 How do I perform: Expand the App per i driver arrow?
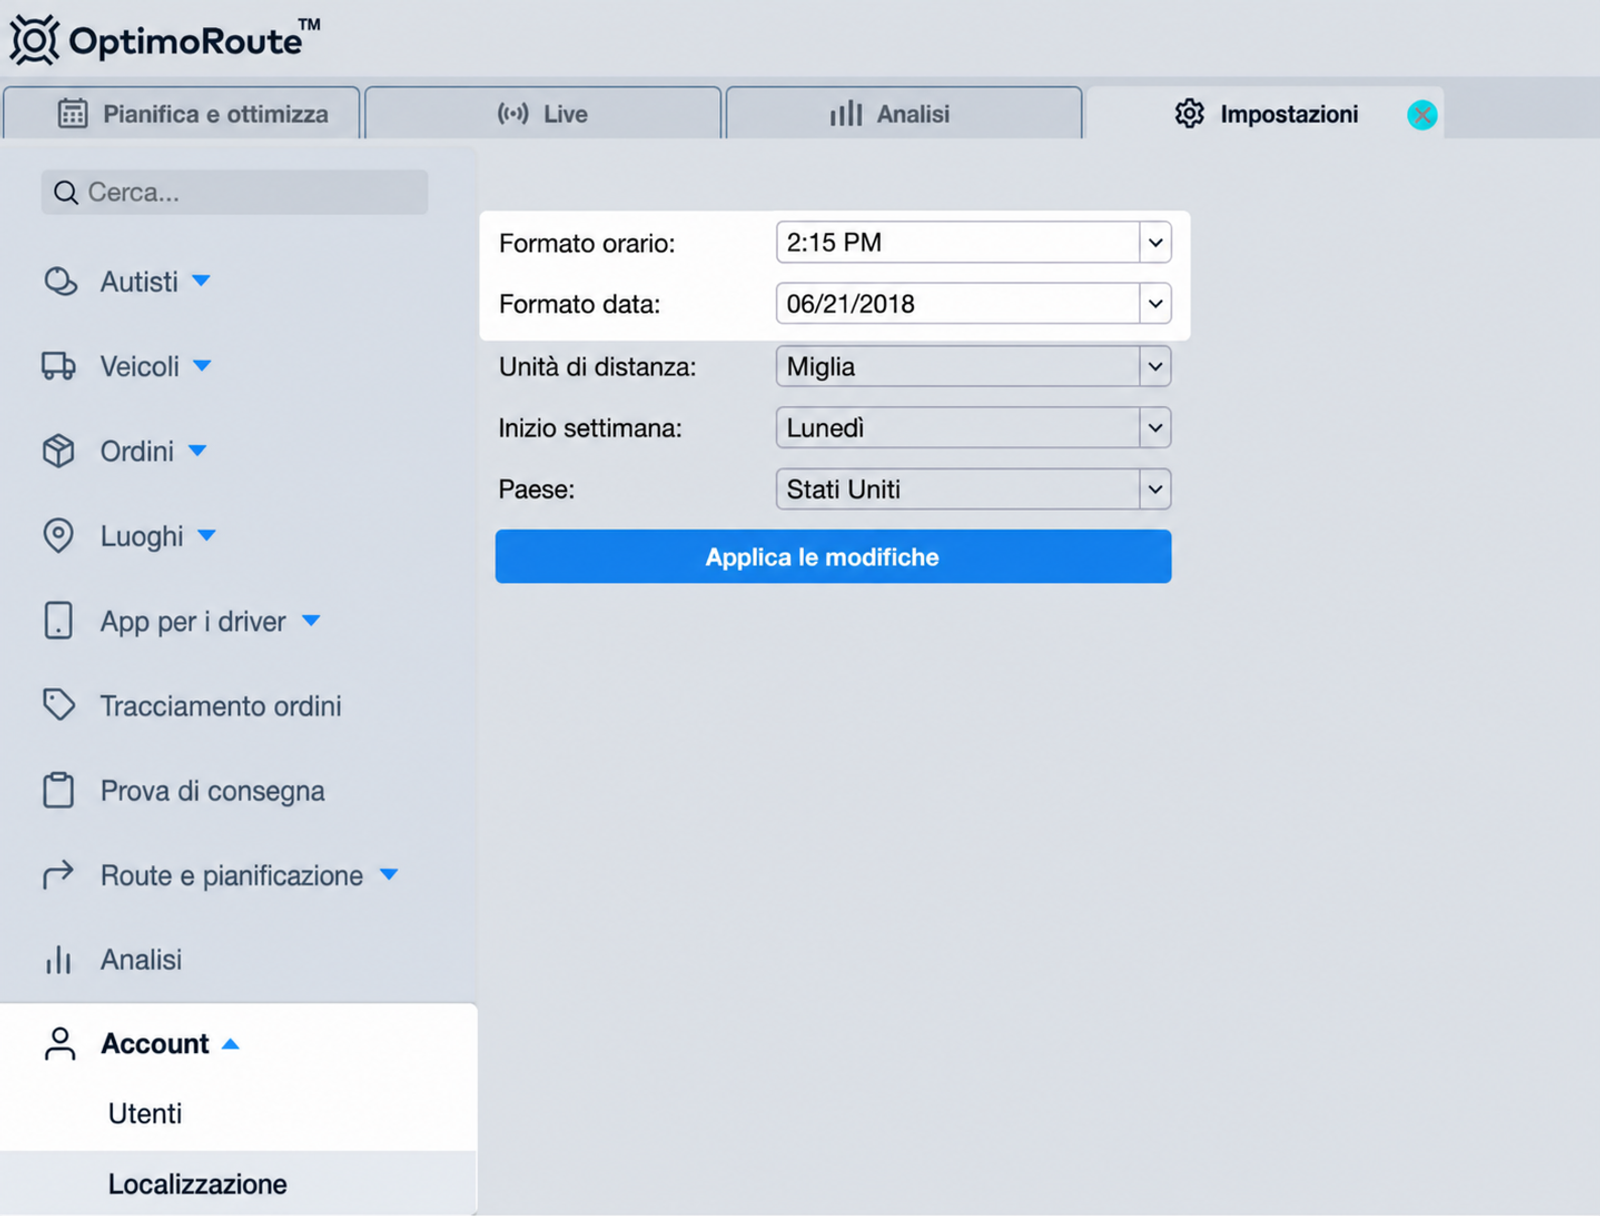311,621
